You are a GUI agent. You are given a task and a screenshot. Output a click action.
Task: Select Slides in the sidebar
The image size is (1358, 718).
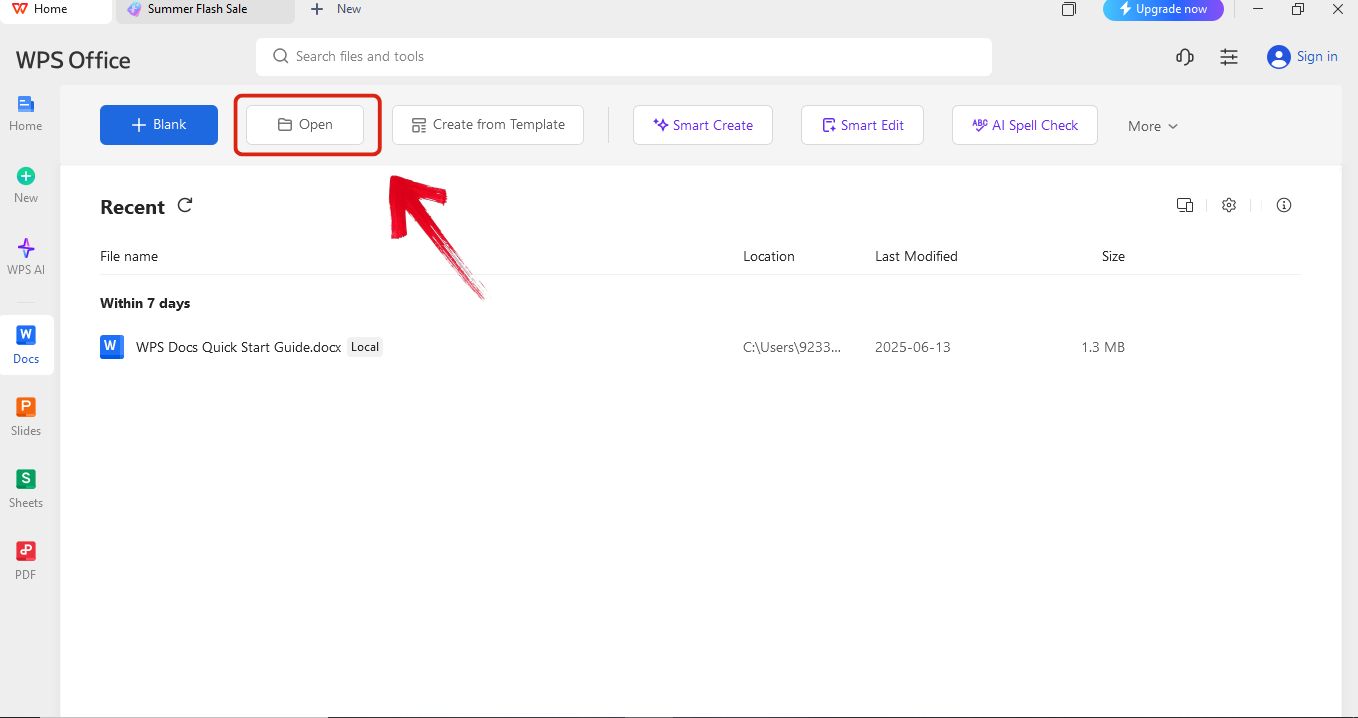[x=25, y=417]
